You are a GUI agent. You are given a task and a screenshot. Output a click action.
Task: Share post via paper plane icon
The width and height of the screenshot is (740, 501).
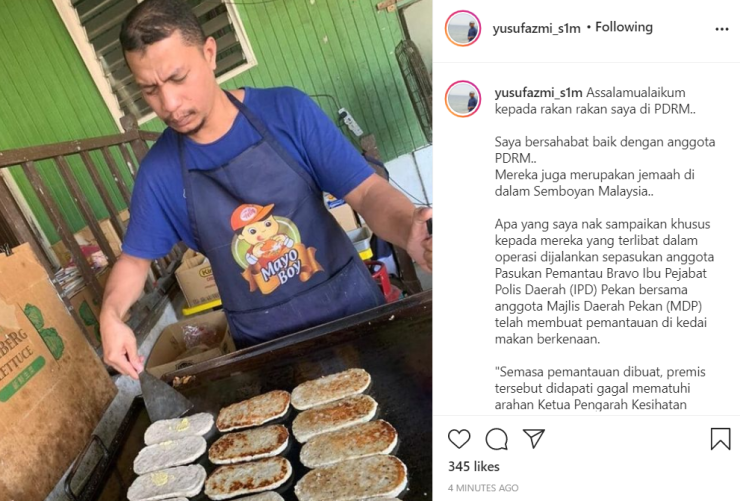click(534, 439)
